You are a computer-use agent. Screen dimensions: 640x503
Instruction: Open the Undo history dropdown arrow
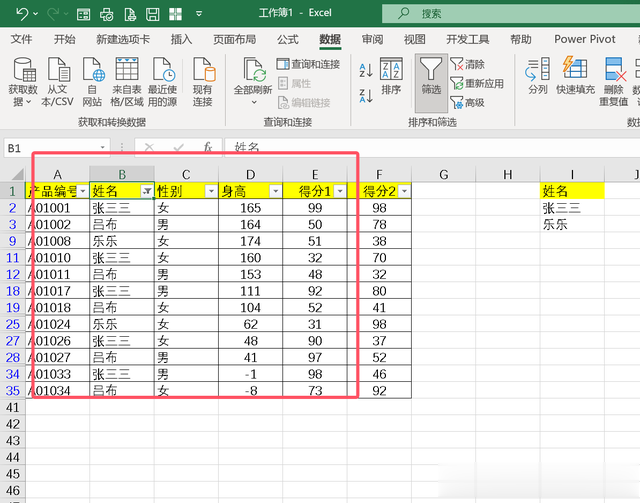click(x=36, y=14)
